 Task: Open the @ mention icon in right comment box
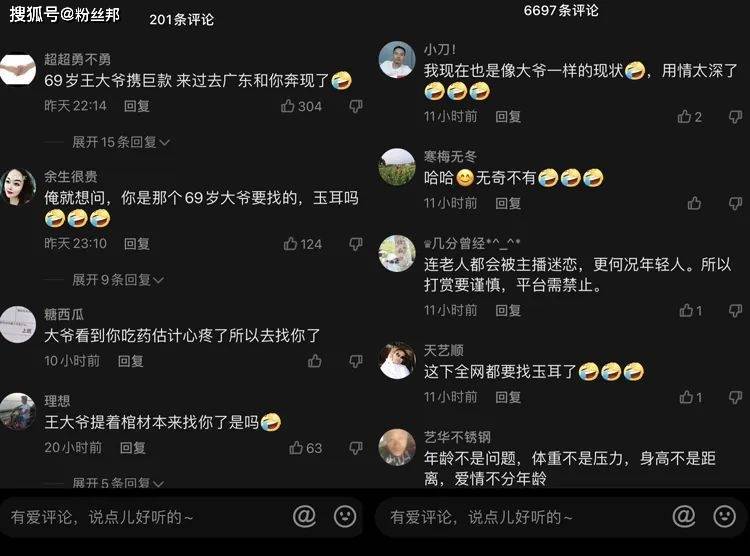(x=684, y=516)
